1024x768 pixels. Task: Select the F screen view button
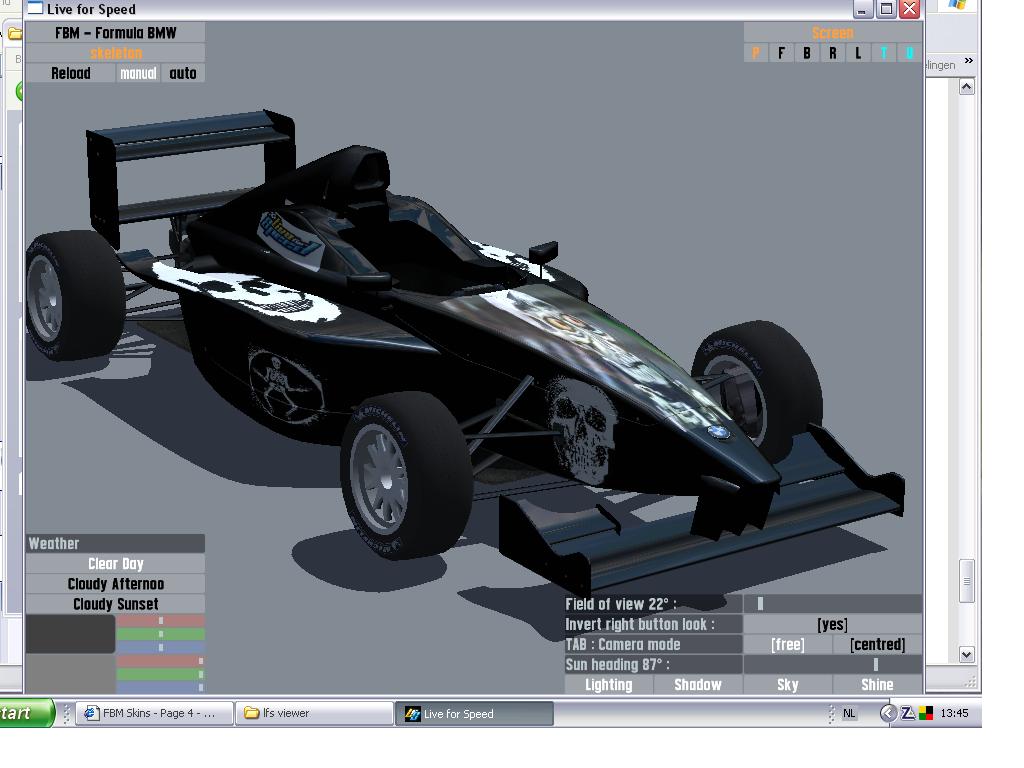click(781, 54)
